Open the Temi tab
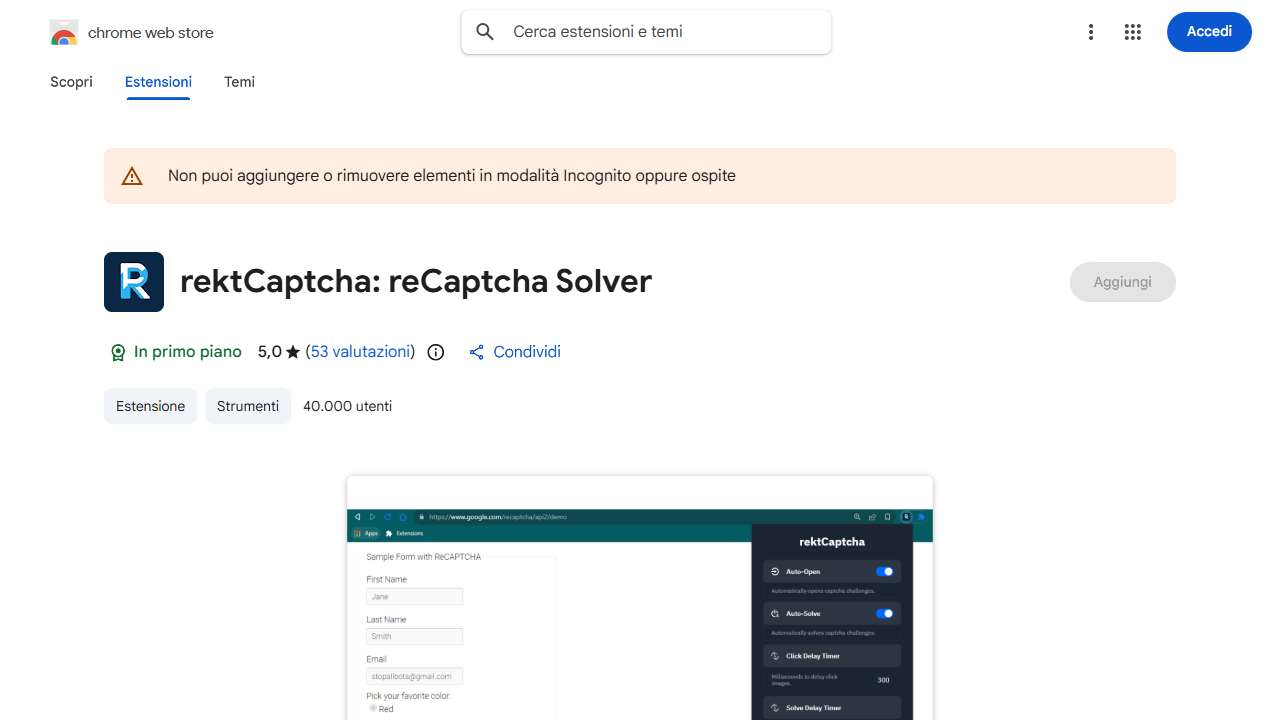 (239, 82)
